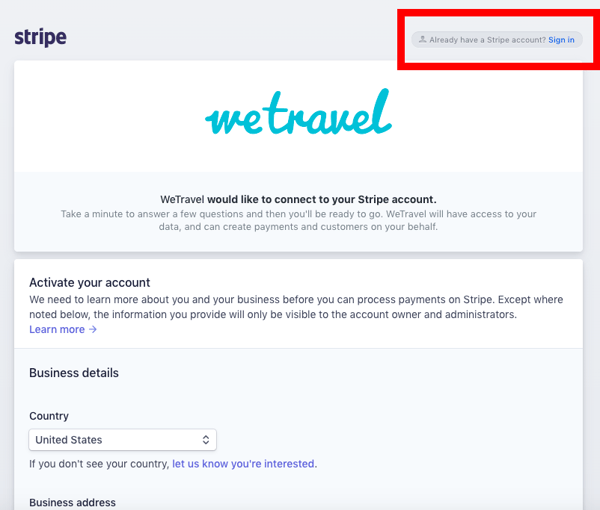Click the "Activate your account" heading
Viewport: 600px width, 510px height.
[x=89, y=283]
